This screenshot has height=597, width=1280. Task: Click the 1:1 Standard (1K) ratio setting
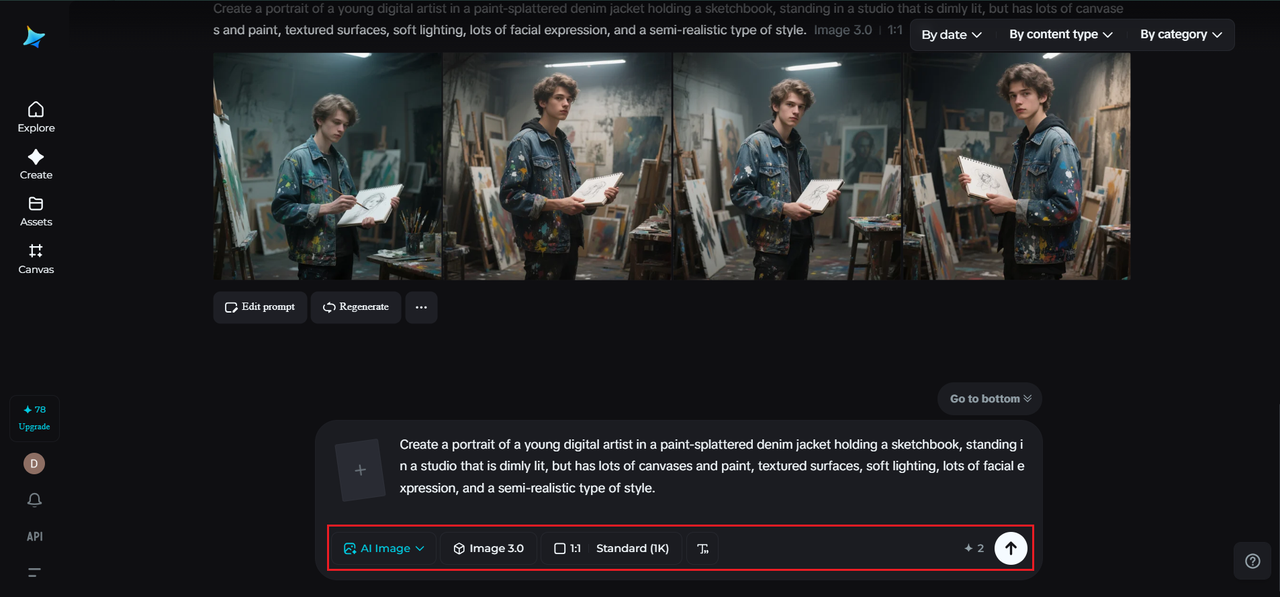coord(612,548)
